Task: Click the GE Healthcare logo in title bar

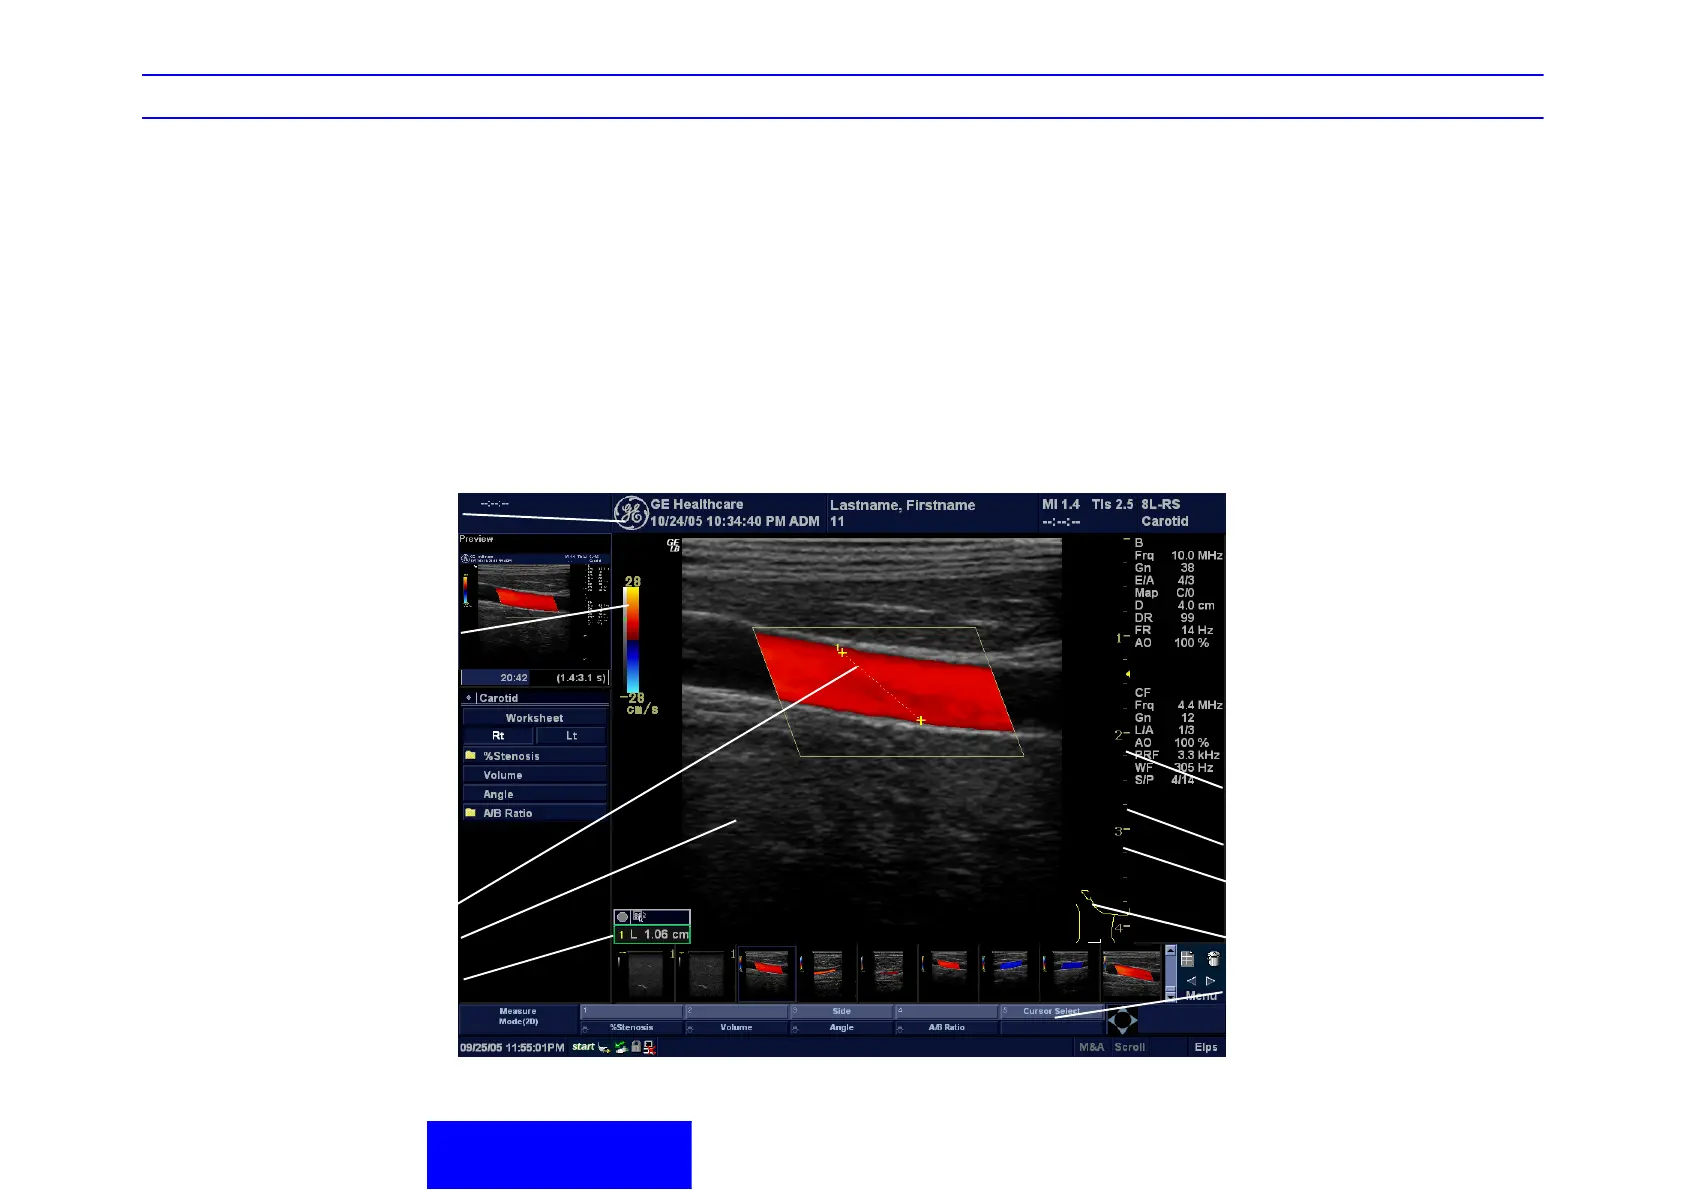Action: click(x=631, y=513)
